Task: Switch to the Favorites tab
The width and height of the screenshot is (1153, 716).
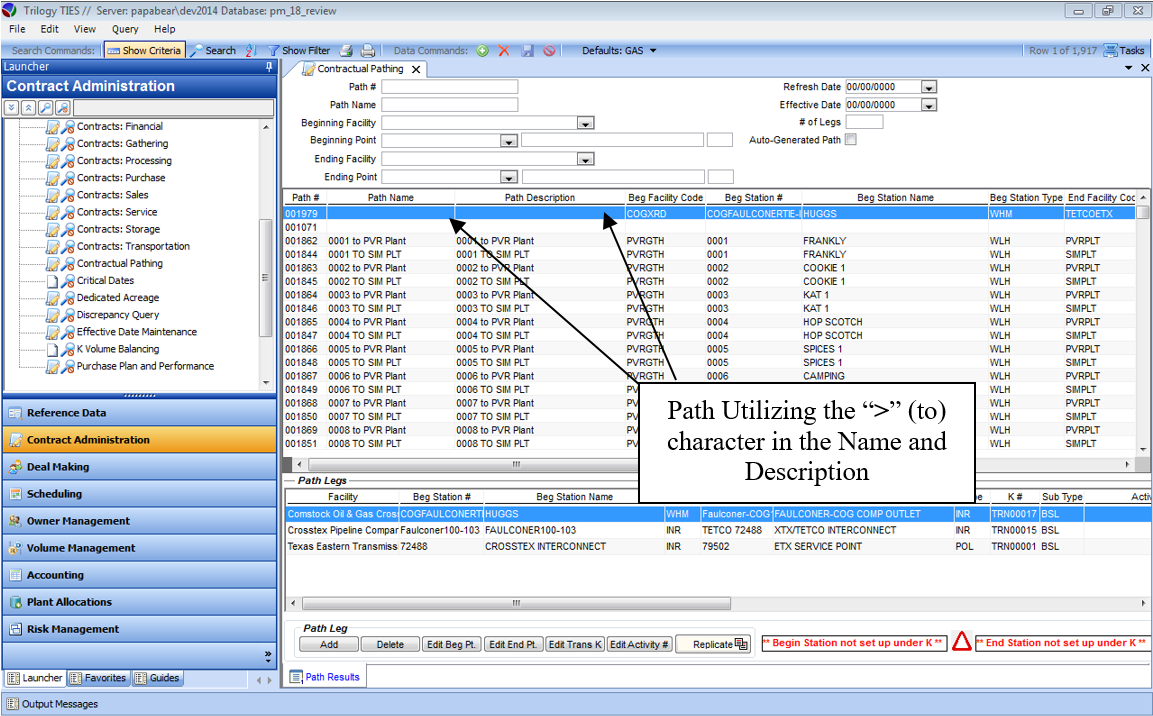Action: 98,678
